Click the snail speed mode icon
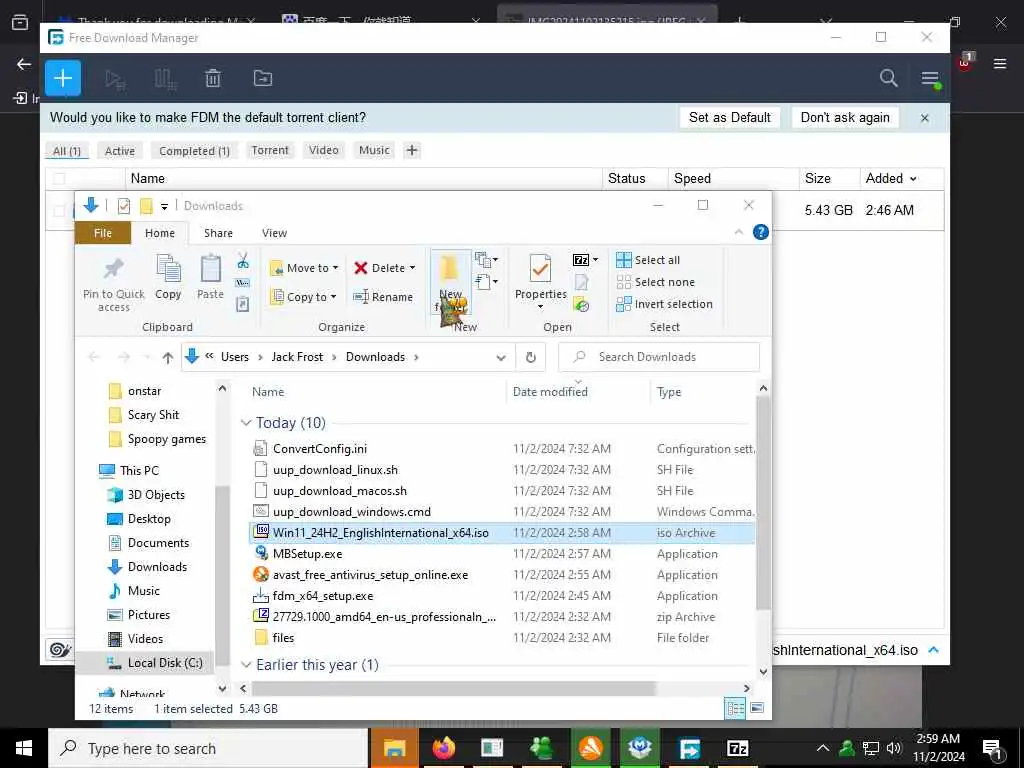Image resolution: width=1024 pixels, height=768 pixels. tap(60, 650)
